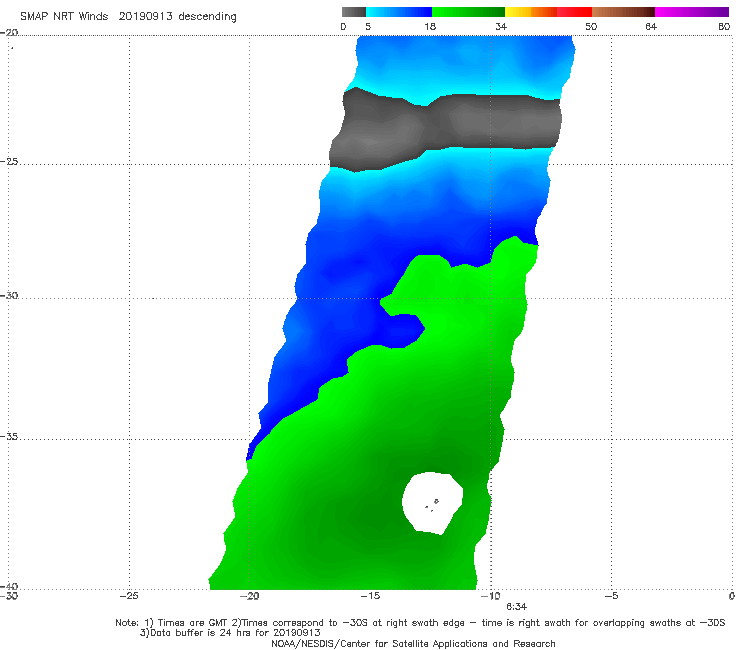This screenshot has height=650, width=740.
Task: Click the white data gap in the green swath
Action: [432, 503]
